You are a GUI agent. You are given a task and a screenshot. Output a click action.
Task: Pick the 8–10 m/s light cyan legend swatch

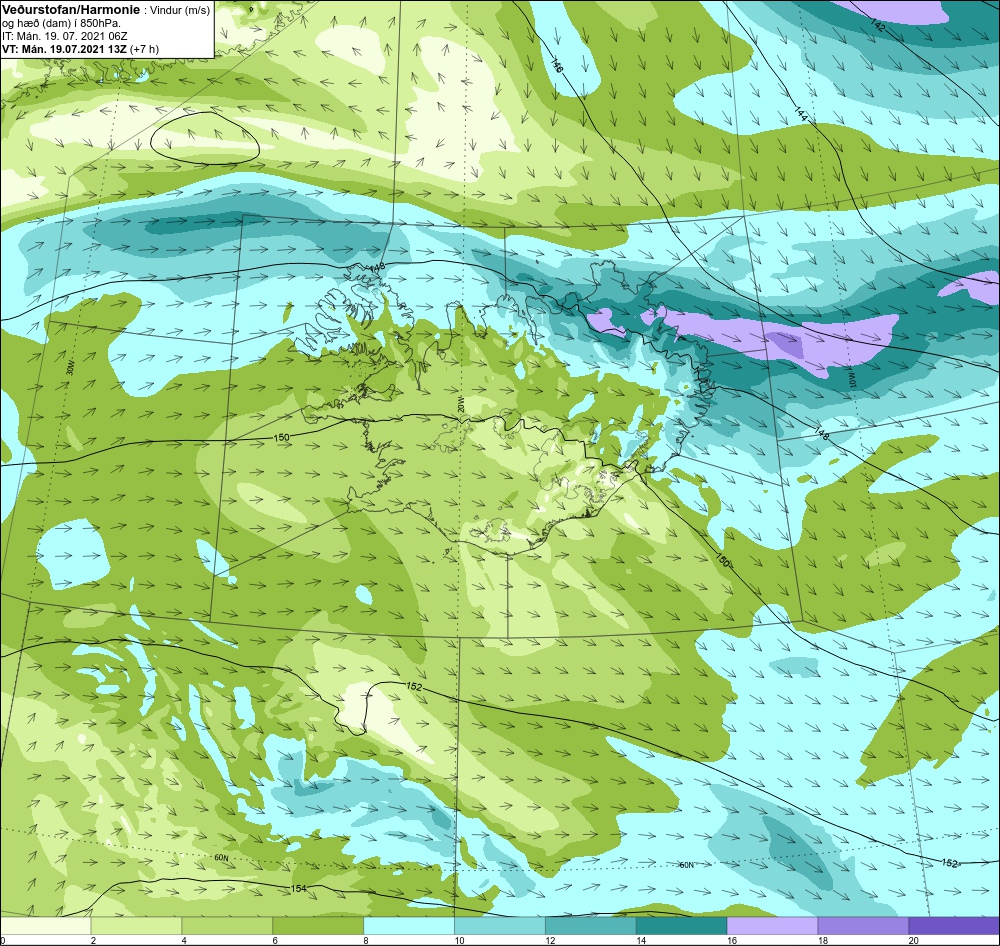tap(409, 926)
